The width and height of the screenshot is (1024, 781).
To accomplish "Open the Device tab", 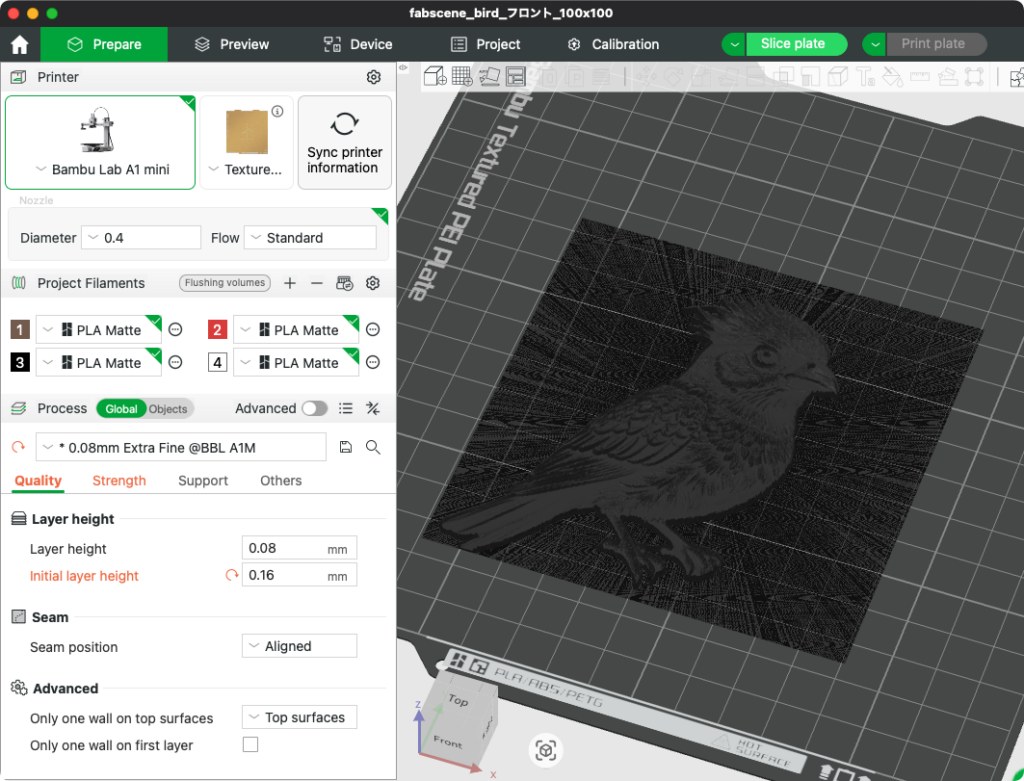I will pos(358,44).
